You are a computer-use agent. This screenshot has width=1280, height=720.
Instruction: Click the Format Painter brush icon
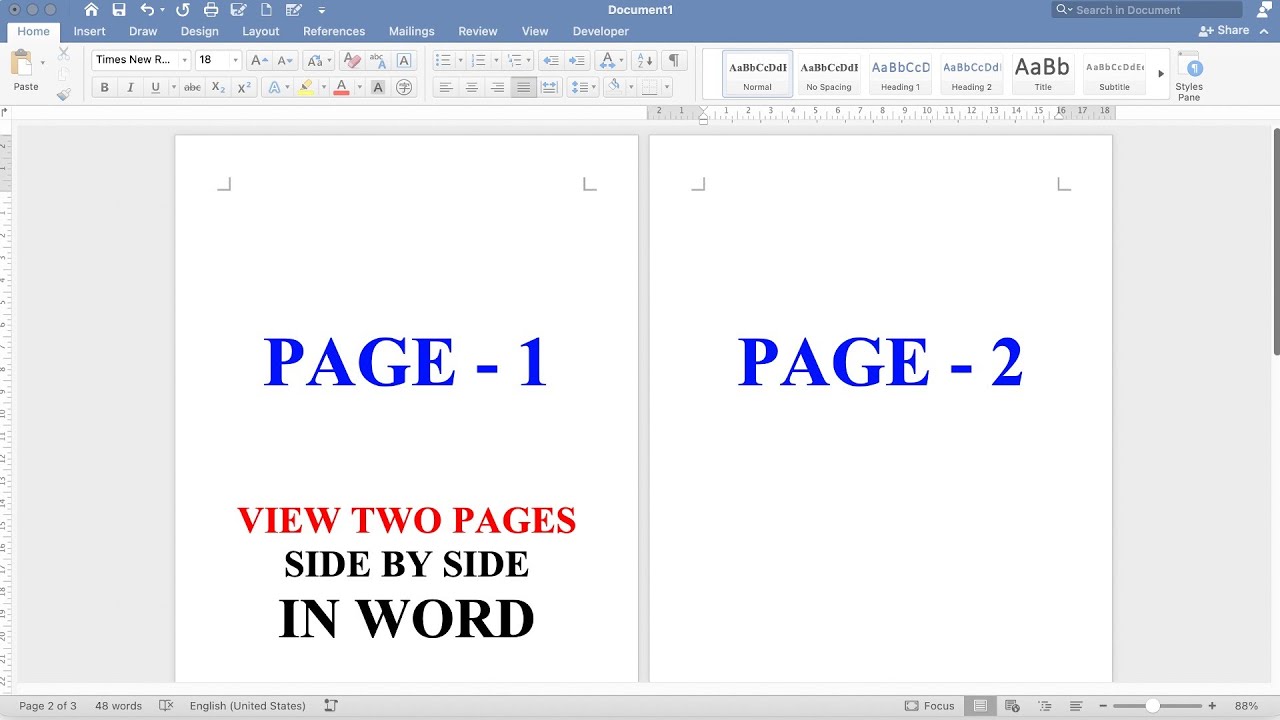point(64,95)
